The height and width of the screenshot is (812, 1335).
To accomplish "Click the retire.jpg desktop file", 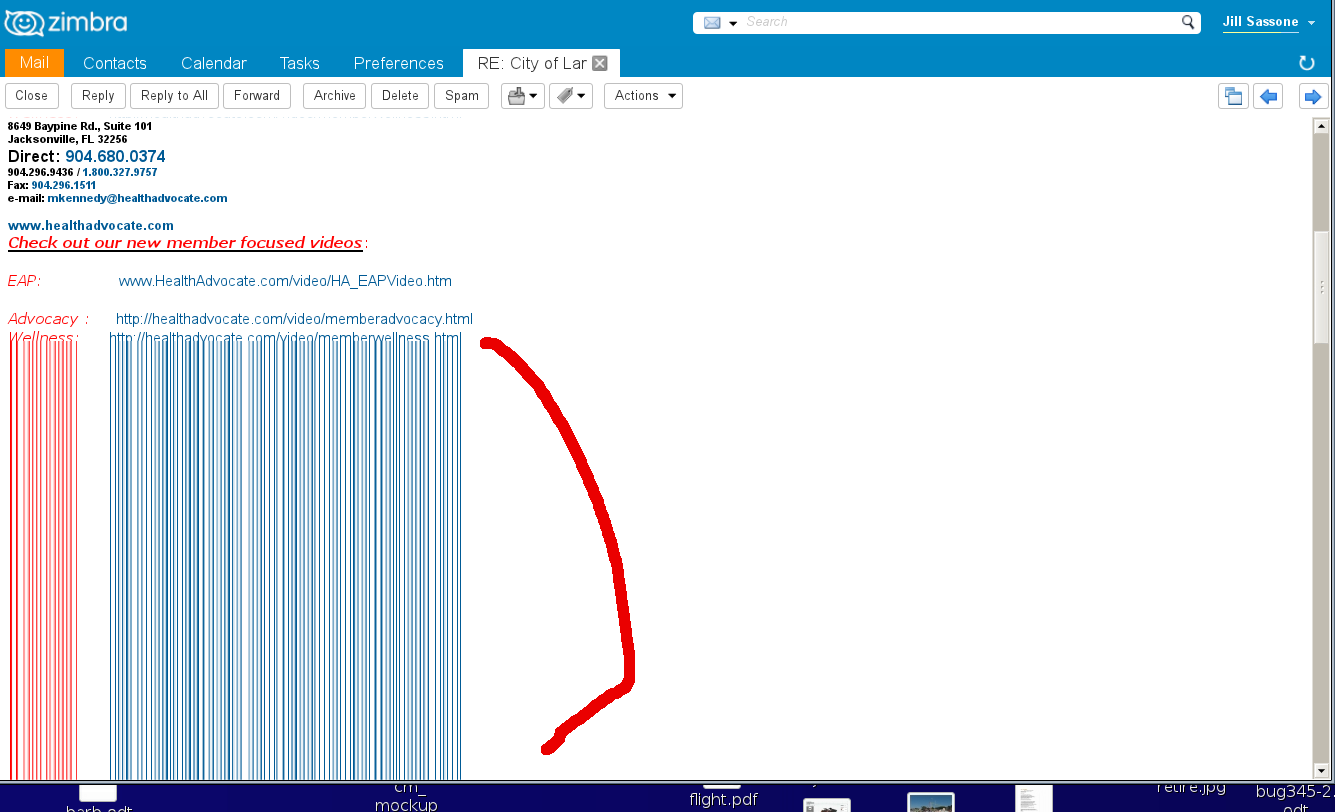I will (1191, 788).
